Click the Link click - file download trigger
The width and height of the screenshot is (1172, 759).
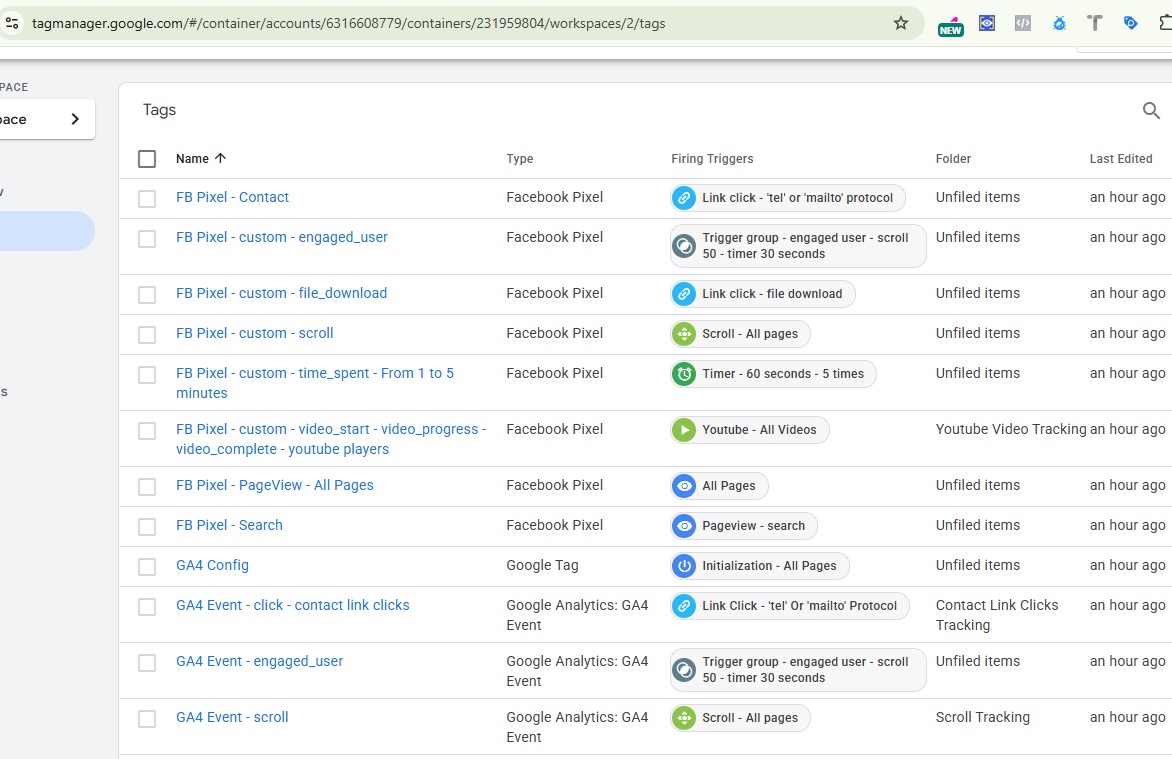point(762,294)
